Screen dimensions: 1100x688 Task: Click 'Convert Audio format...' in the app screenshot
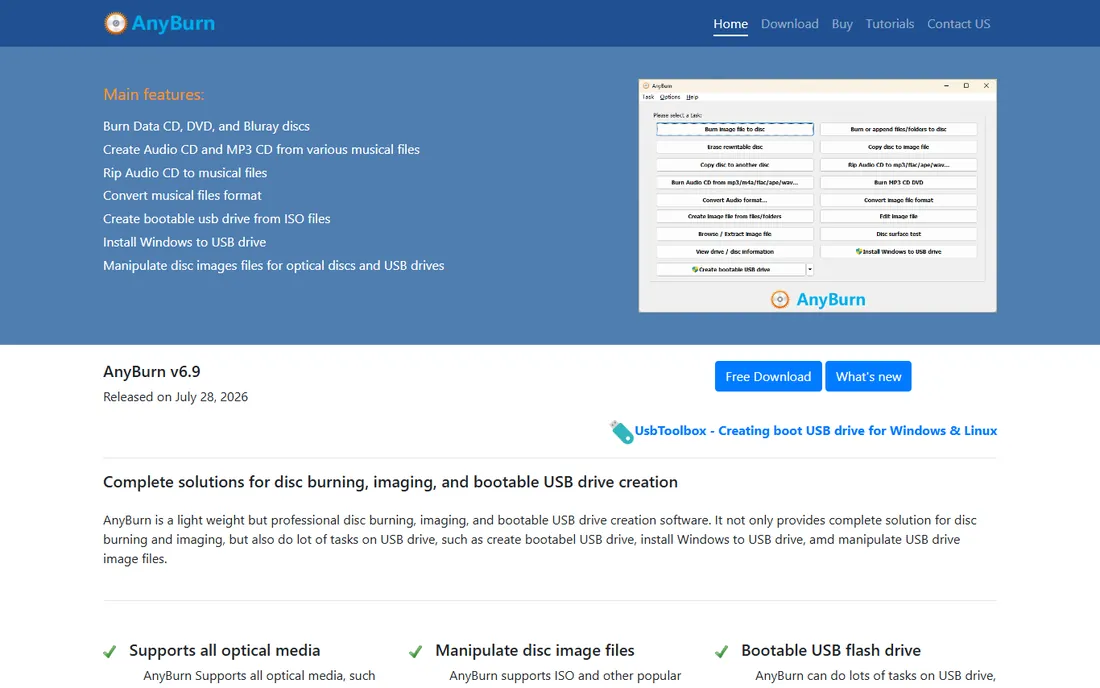click(x=735, y=200)
